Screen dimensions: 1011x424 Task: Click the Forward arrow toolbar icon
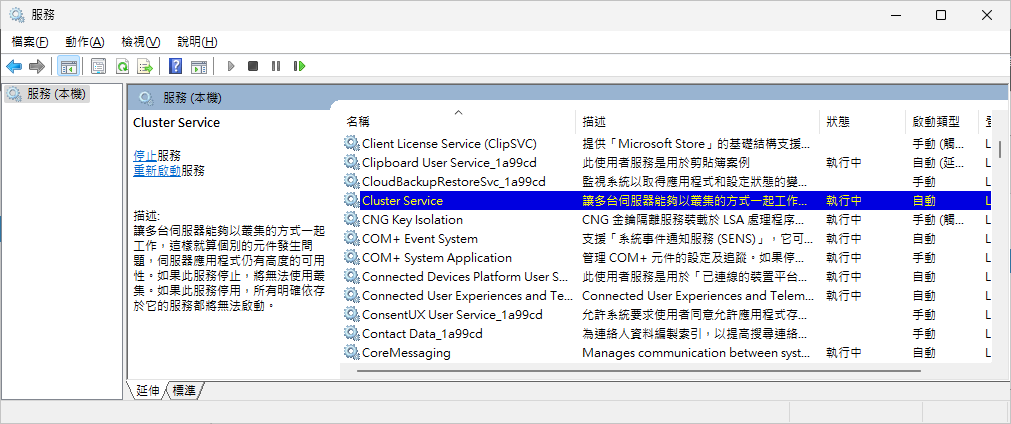pos(37,66)
